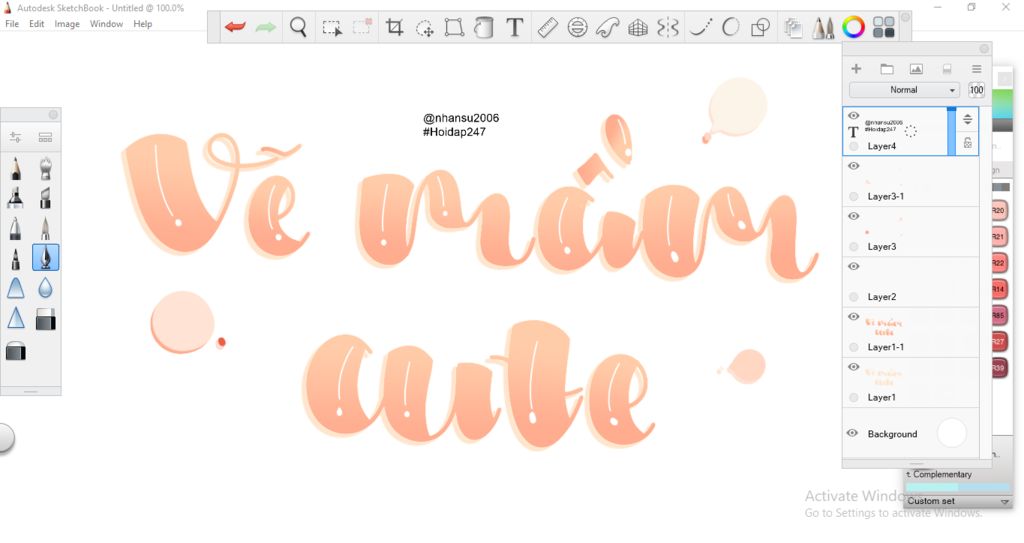This screenshot has width=1024, height=543.
Task: Open the Color Wheel editor
Action: pyautogui.click(x=853, y=27)
